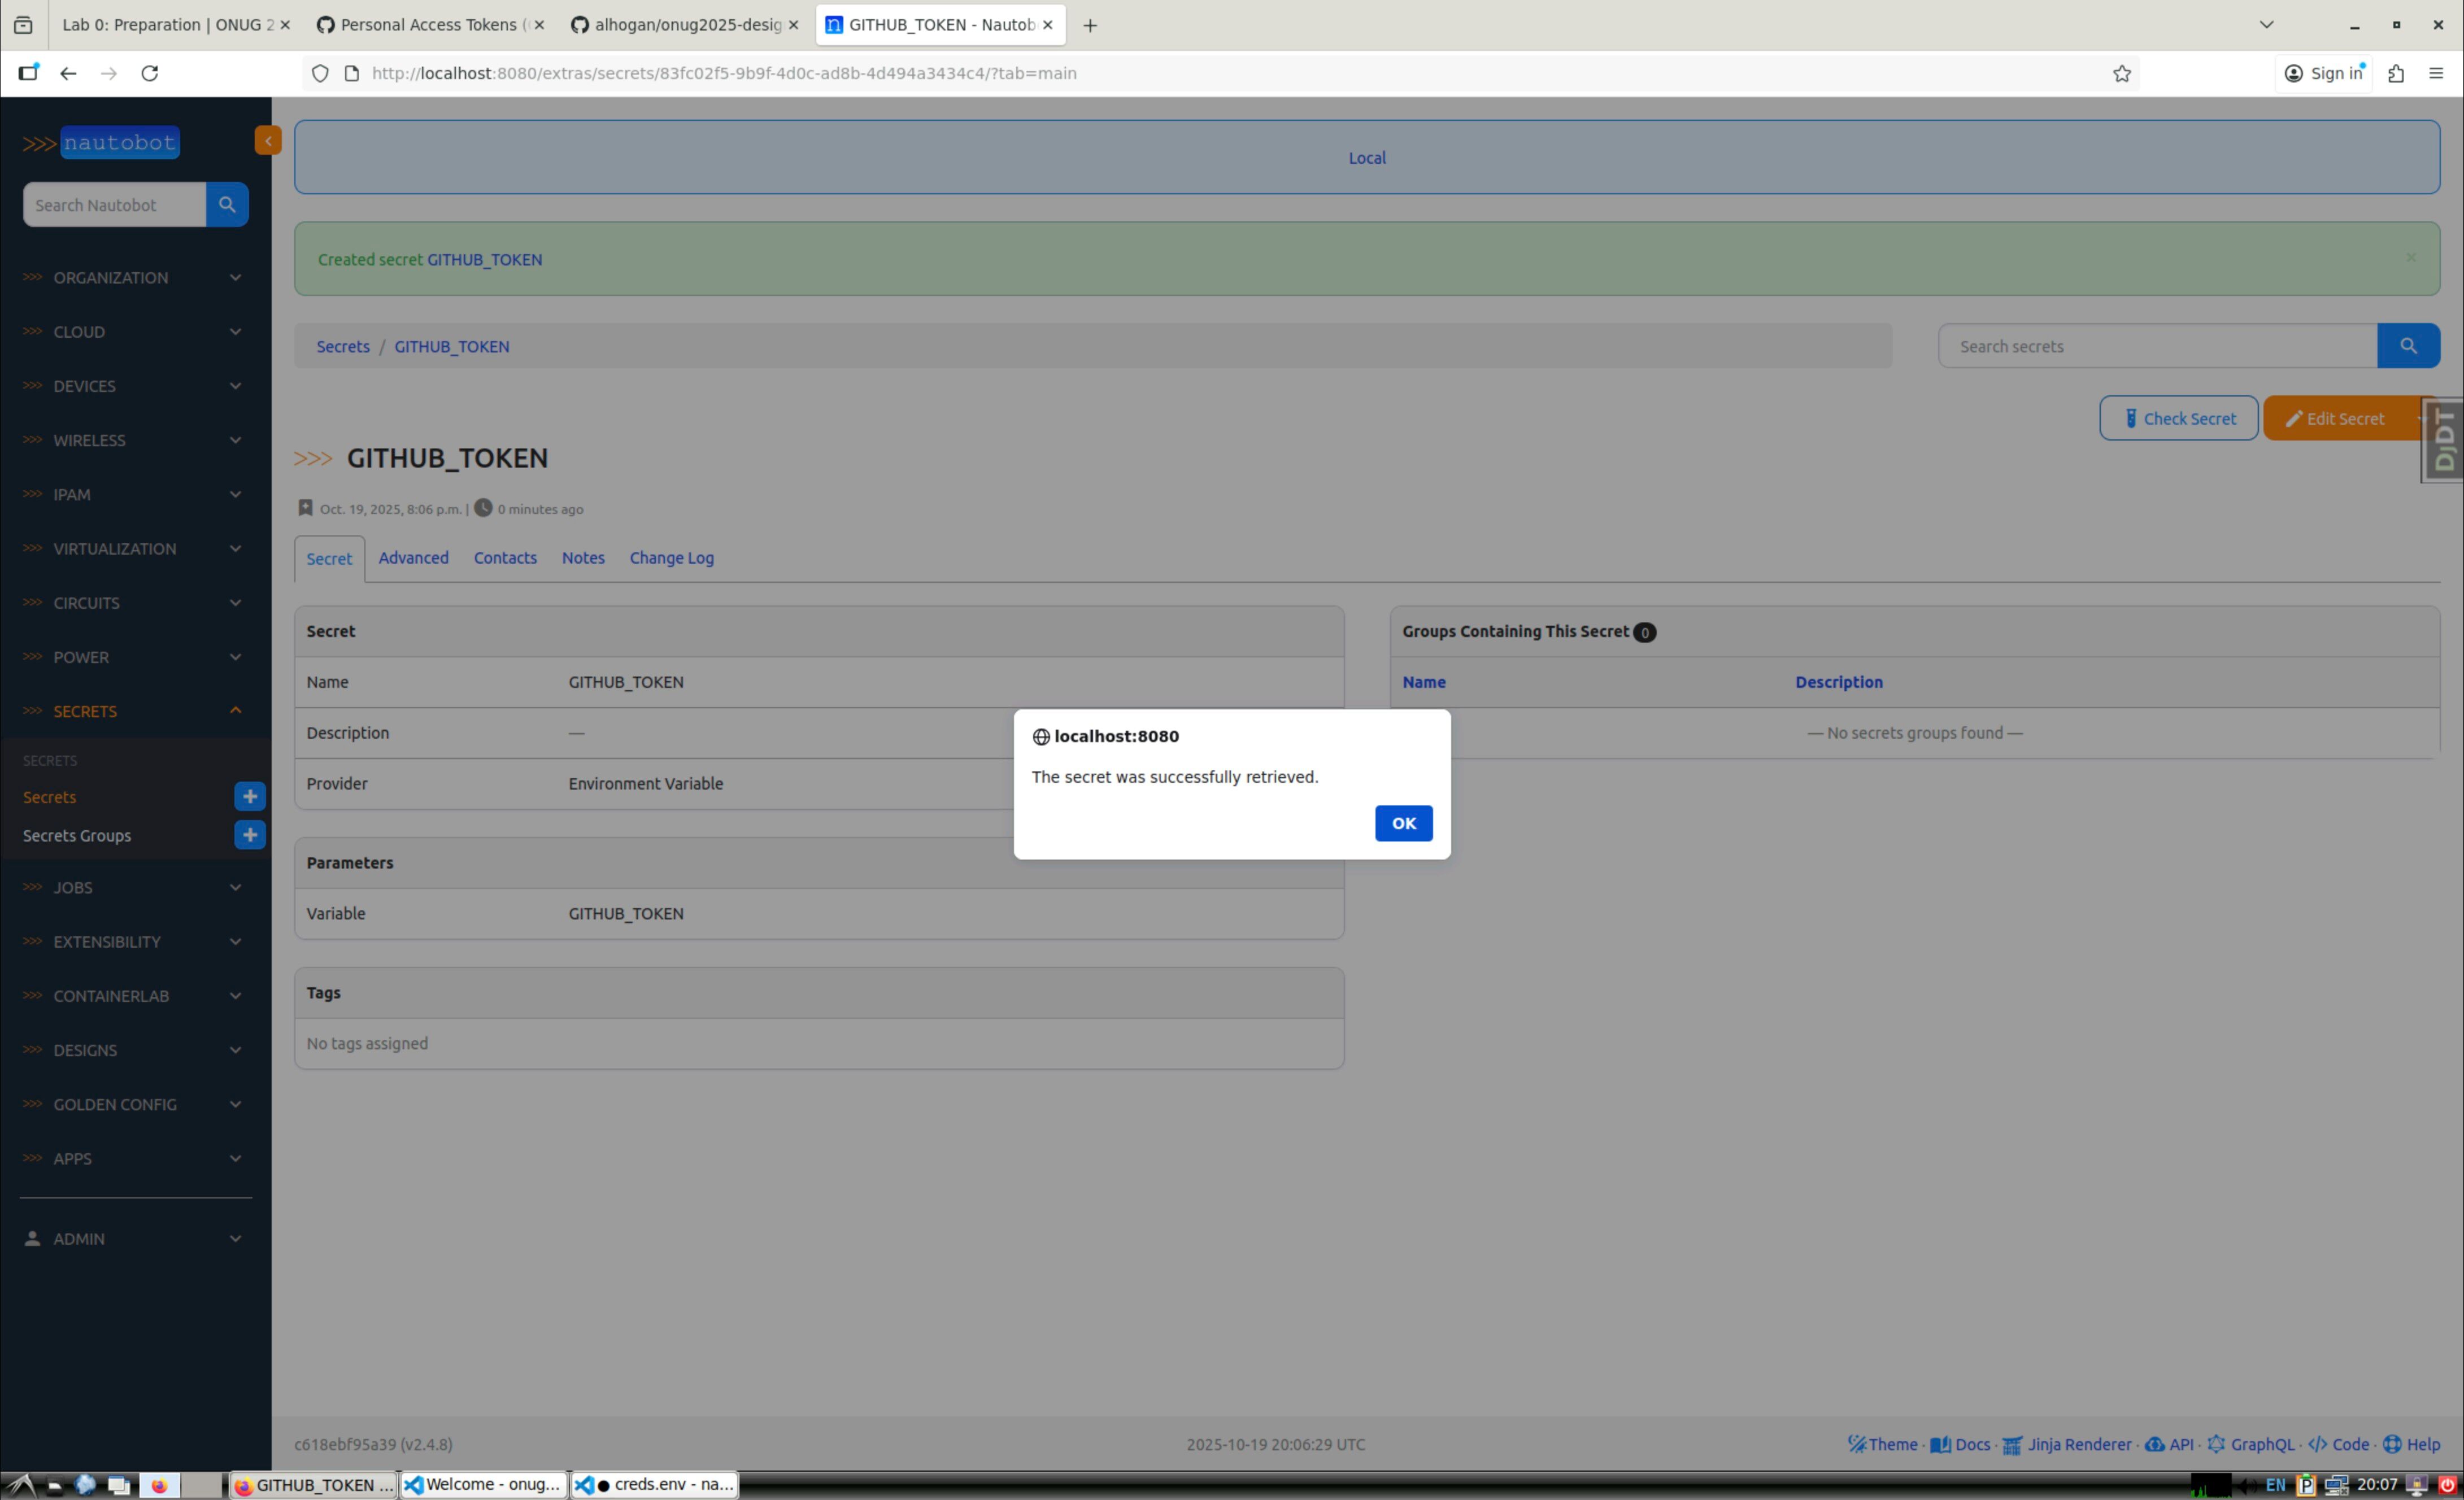Click the Nautobot search magnifier icon
The height and width of the screenshot is (1500, 2464).
coord(227,204)
